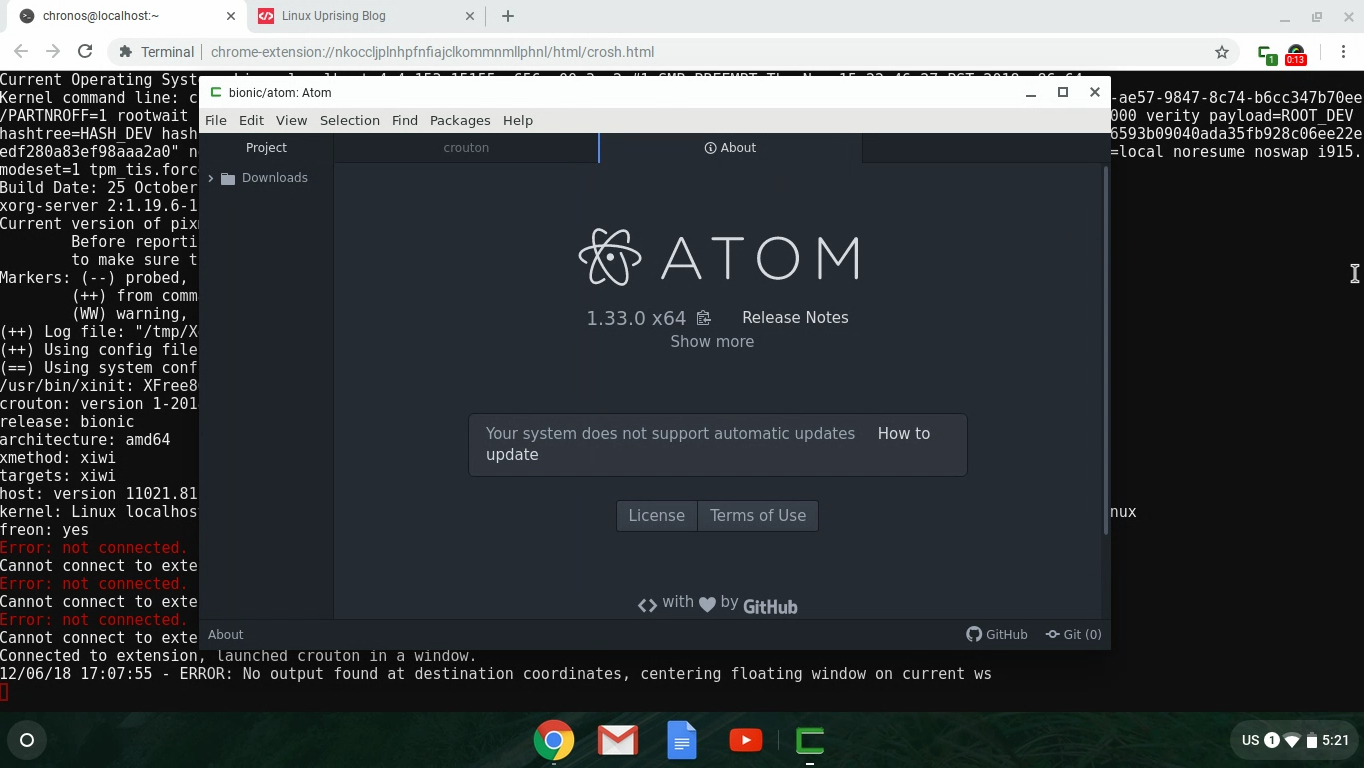
Task: Toggle the bookmark star in the address bar
Action: coord(1221,51)
